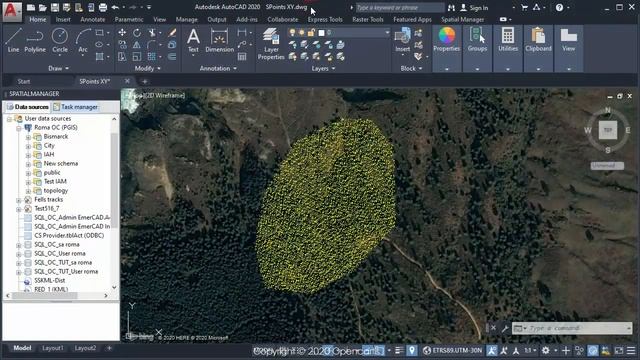Open the Utilities calculator panel

point(508,40)
